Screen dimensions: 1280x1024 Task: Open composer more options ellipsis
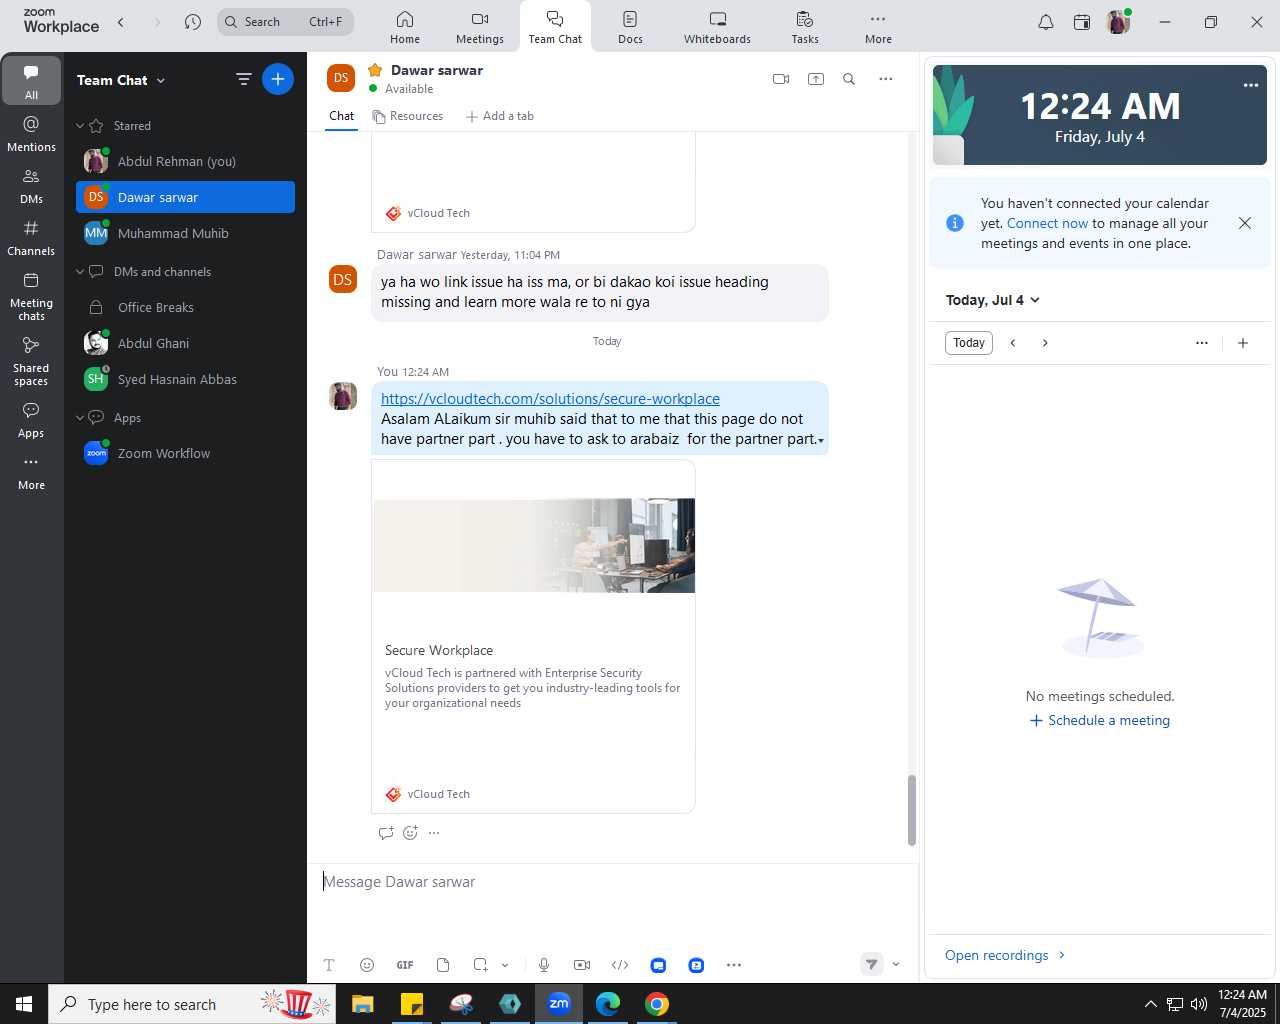coord(734,965)
